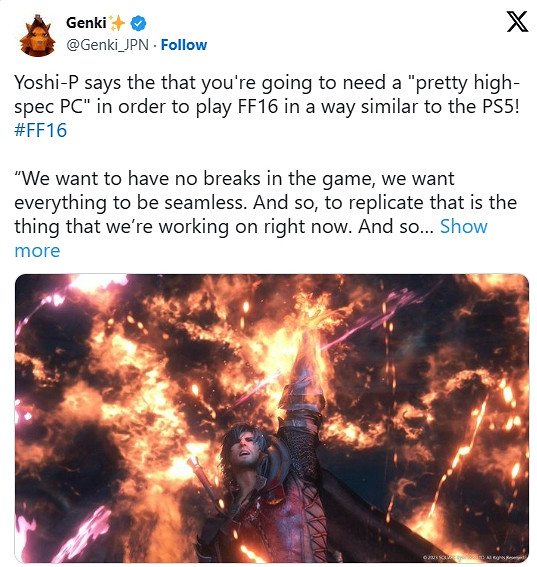Image resolution: width=537 pixels, height=567 pixels.
Task: Click the sparkle emoji beside Genki
Action: (x=117, y=24)
